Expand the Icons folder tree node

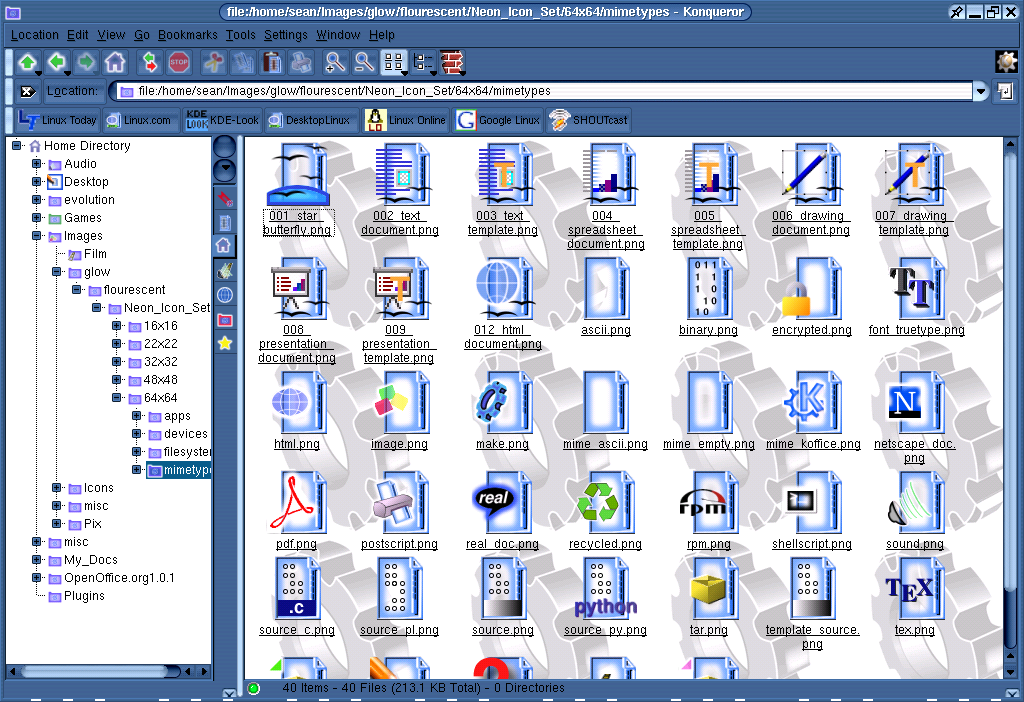coord(57,487)
